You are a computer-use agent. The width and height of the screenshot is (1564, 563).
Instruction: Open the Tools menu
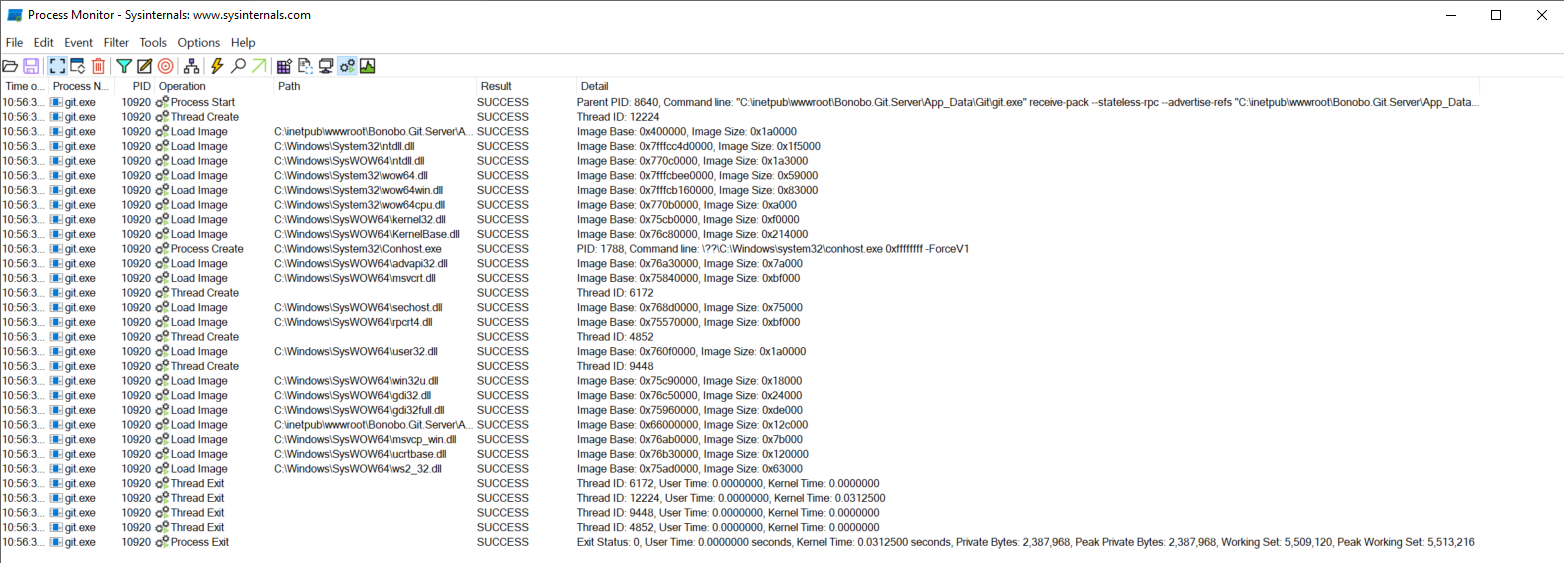[x=153, y=43]
